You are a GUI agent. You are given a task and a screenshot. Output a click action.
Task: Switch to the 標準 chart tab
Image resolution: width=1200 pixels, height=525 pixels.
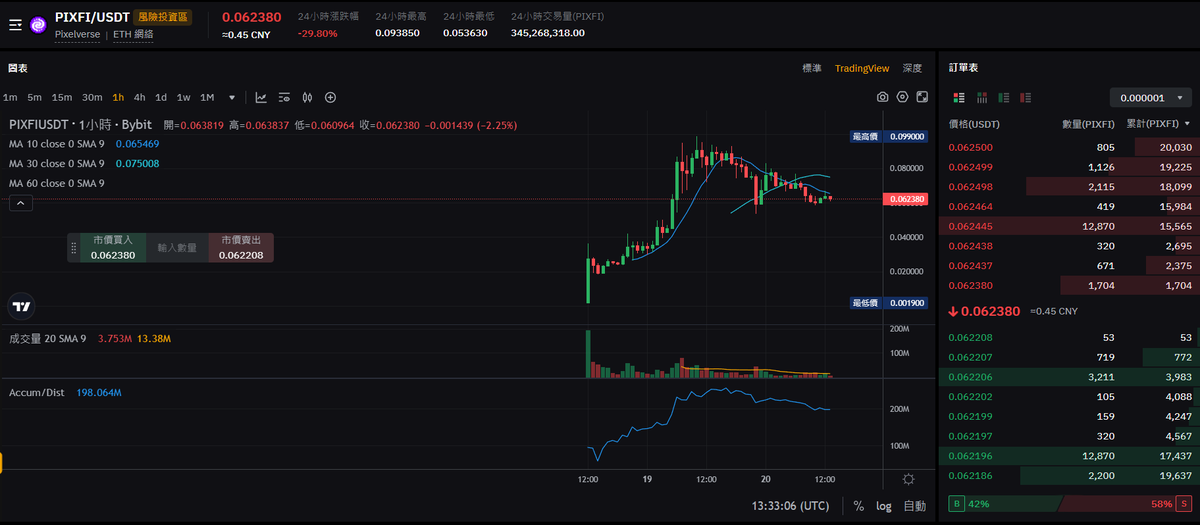click(x=812, y=68)
